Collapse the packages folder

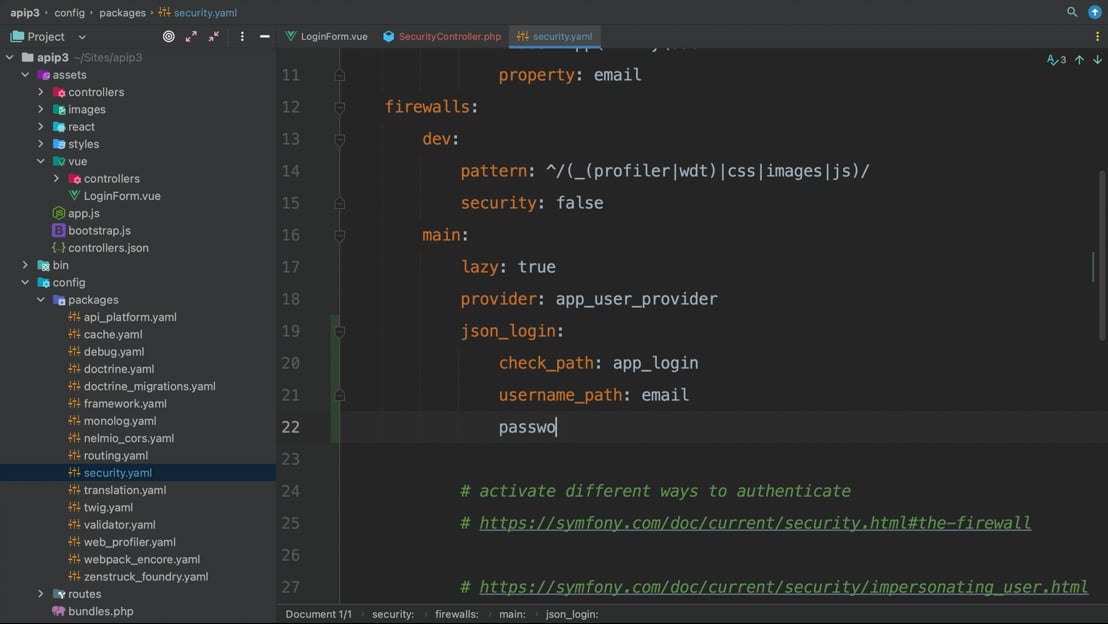point(41,300)
